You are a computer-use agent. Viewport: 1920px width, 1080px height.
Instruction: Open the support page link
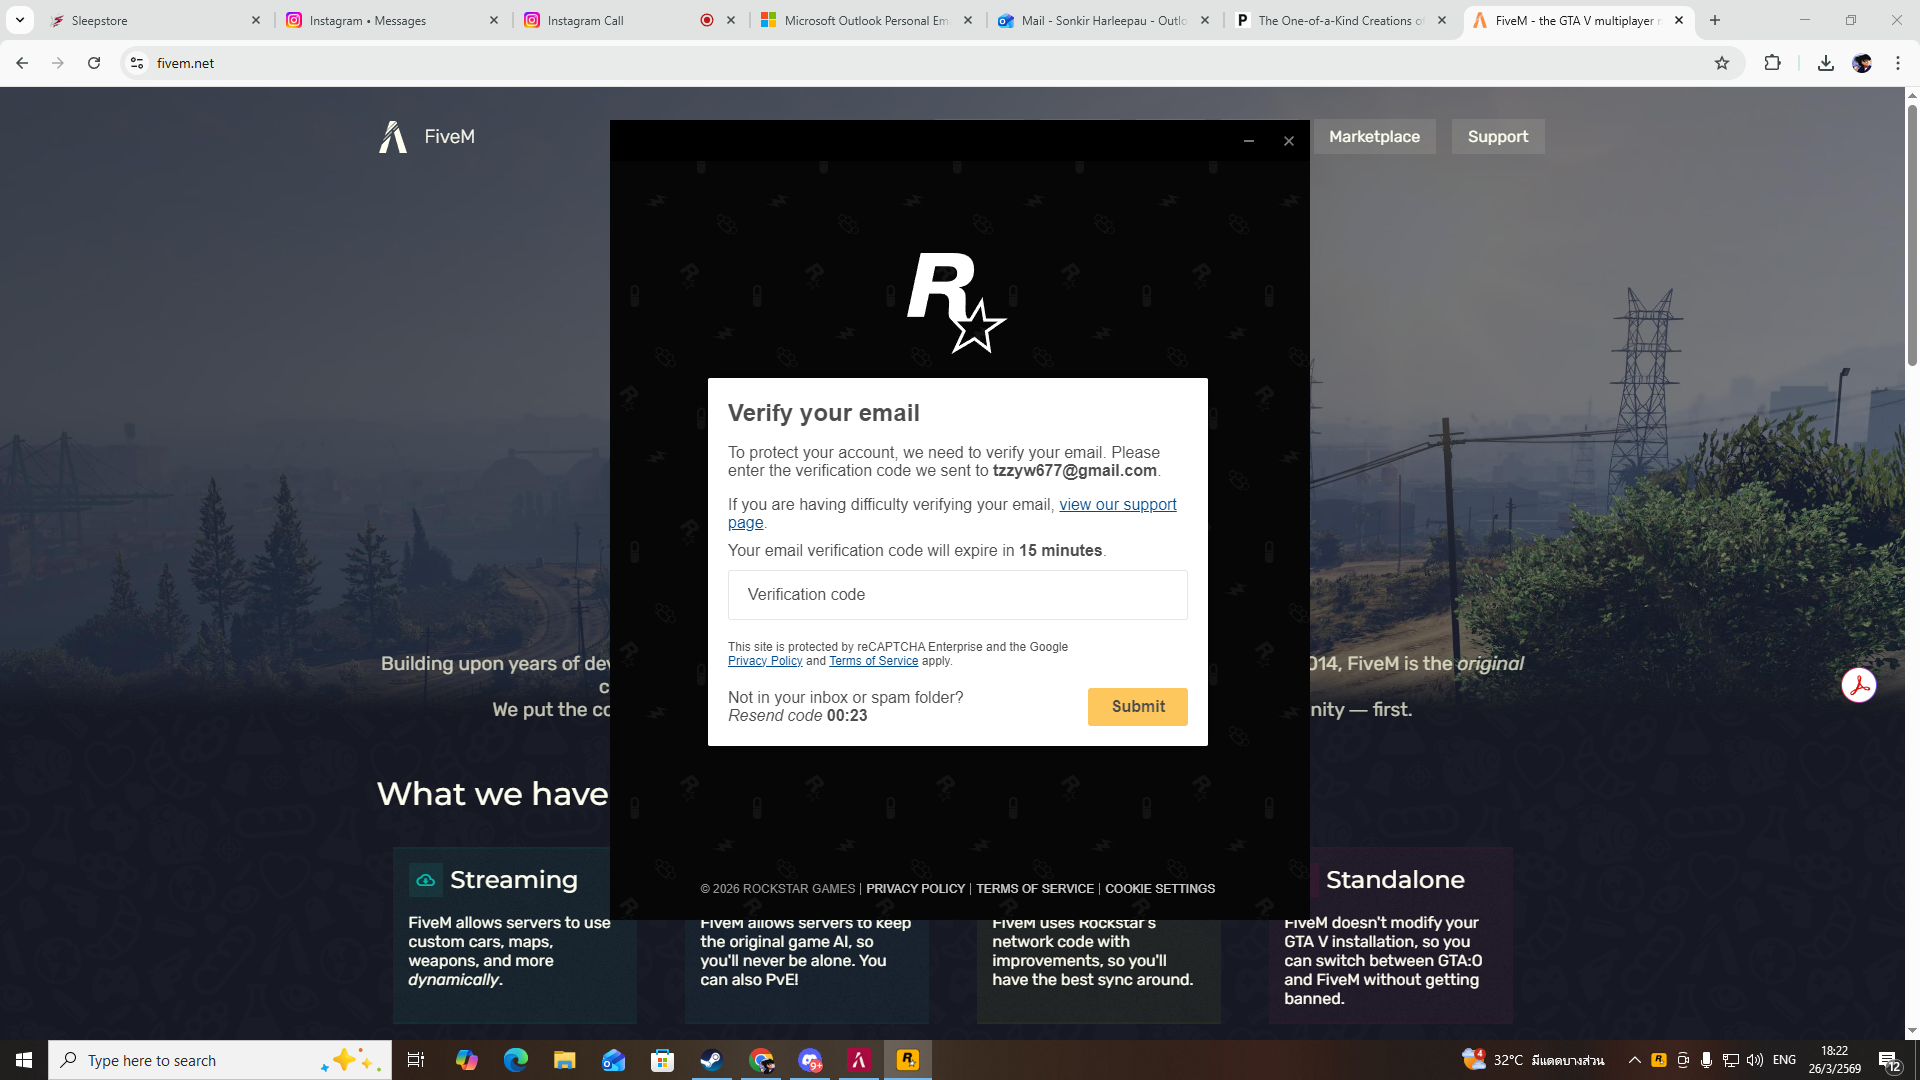pos(1117,505)
